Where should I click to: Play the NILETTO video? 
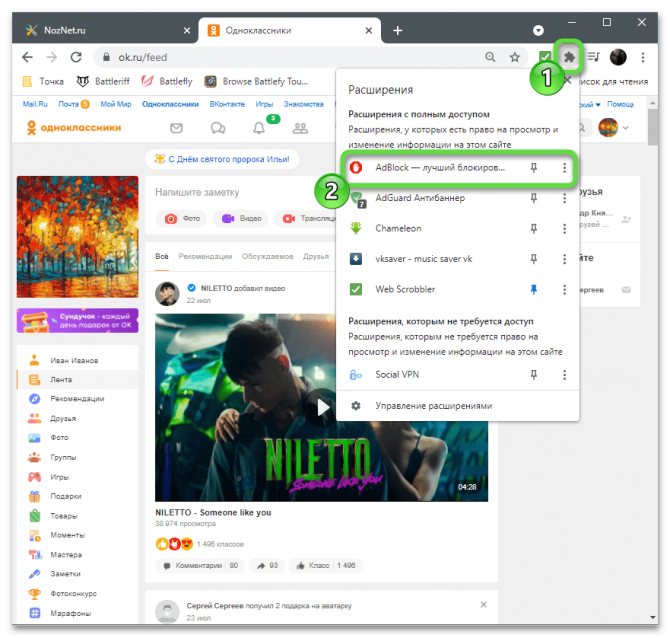[321, 407]
